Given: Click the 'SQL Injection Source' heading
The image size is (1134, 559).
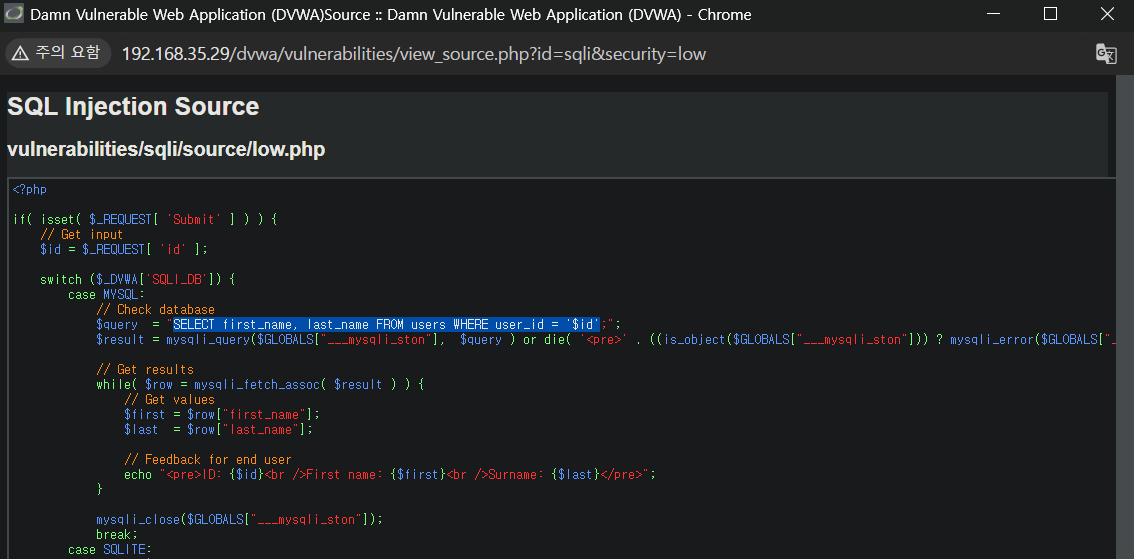Looking at the screenshot, I should click(133, 107).
